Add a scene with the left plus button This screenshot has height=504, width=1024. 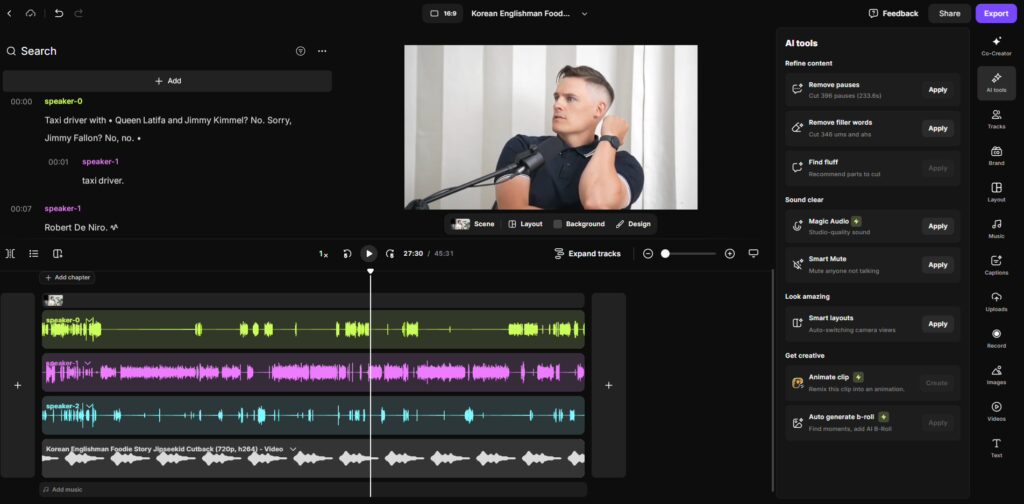point(18,385)
